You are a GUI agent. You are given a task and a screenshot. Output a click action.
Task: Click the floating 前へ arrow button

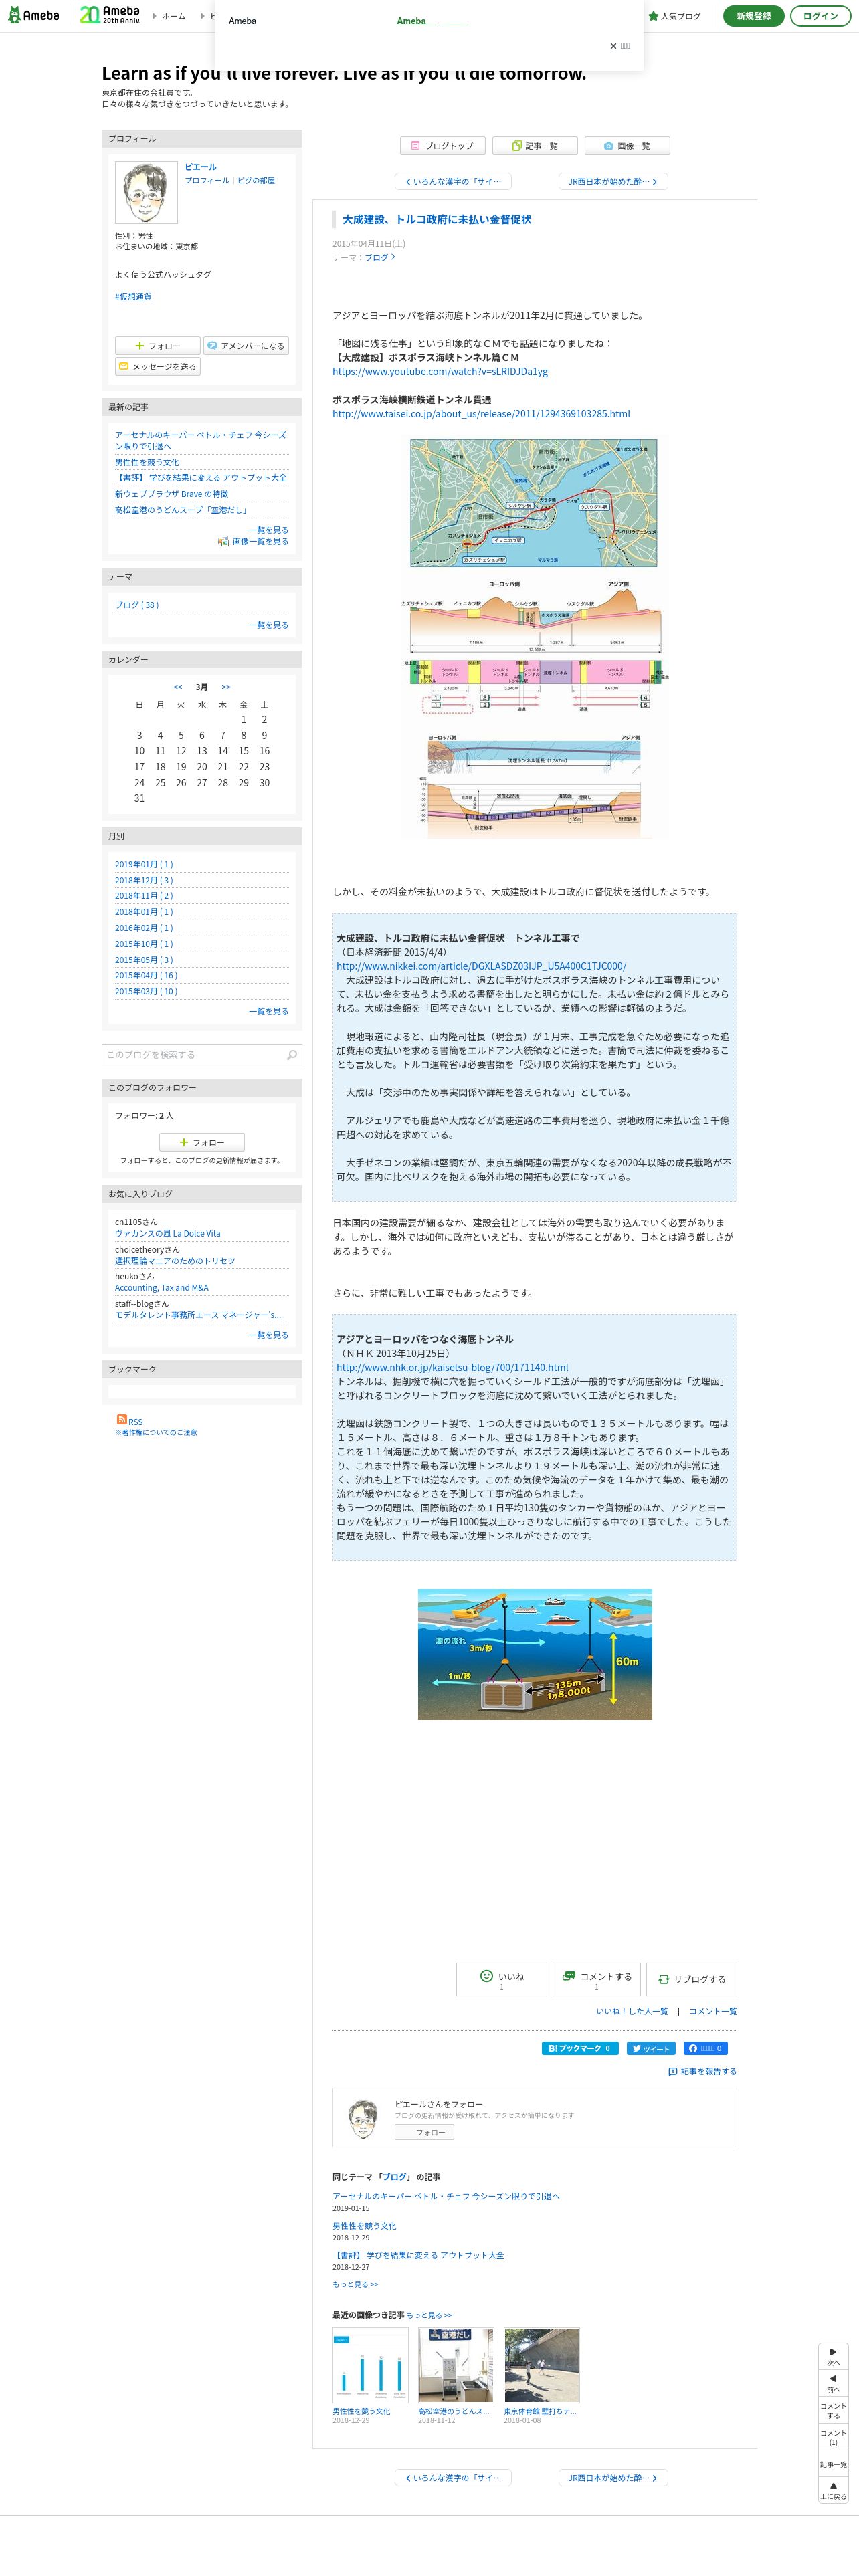(x=833, y=2383)
